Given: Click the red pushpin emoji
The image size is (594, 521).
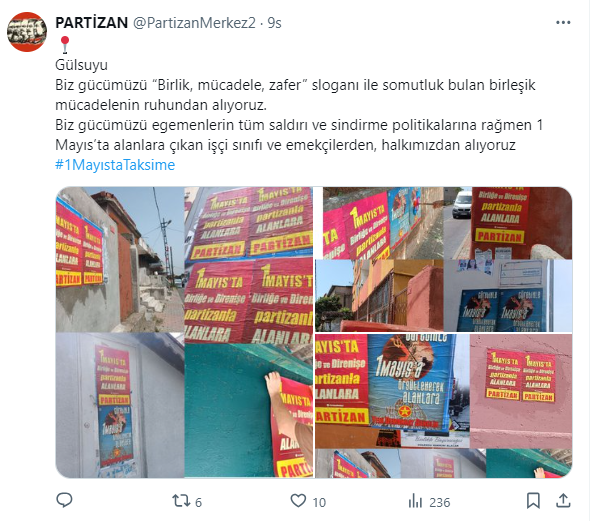Looking at the screenshot, I should tap(65, 44).
